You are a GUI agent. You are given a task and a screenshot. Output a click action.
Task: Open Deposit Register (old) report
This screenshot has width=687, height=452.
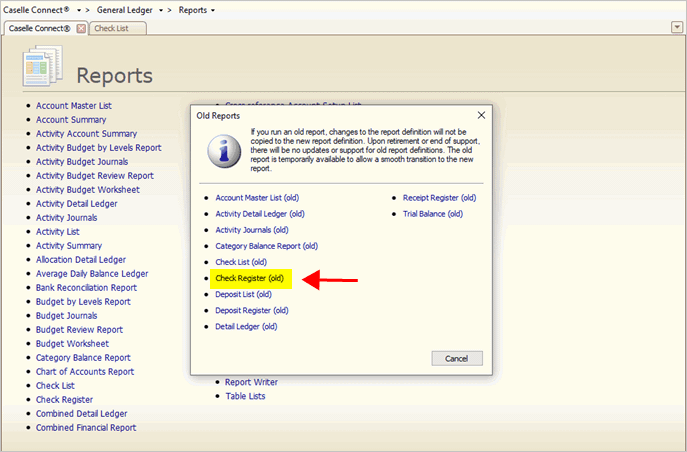pos(254,310)
